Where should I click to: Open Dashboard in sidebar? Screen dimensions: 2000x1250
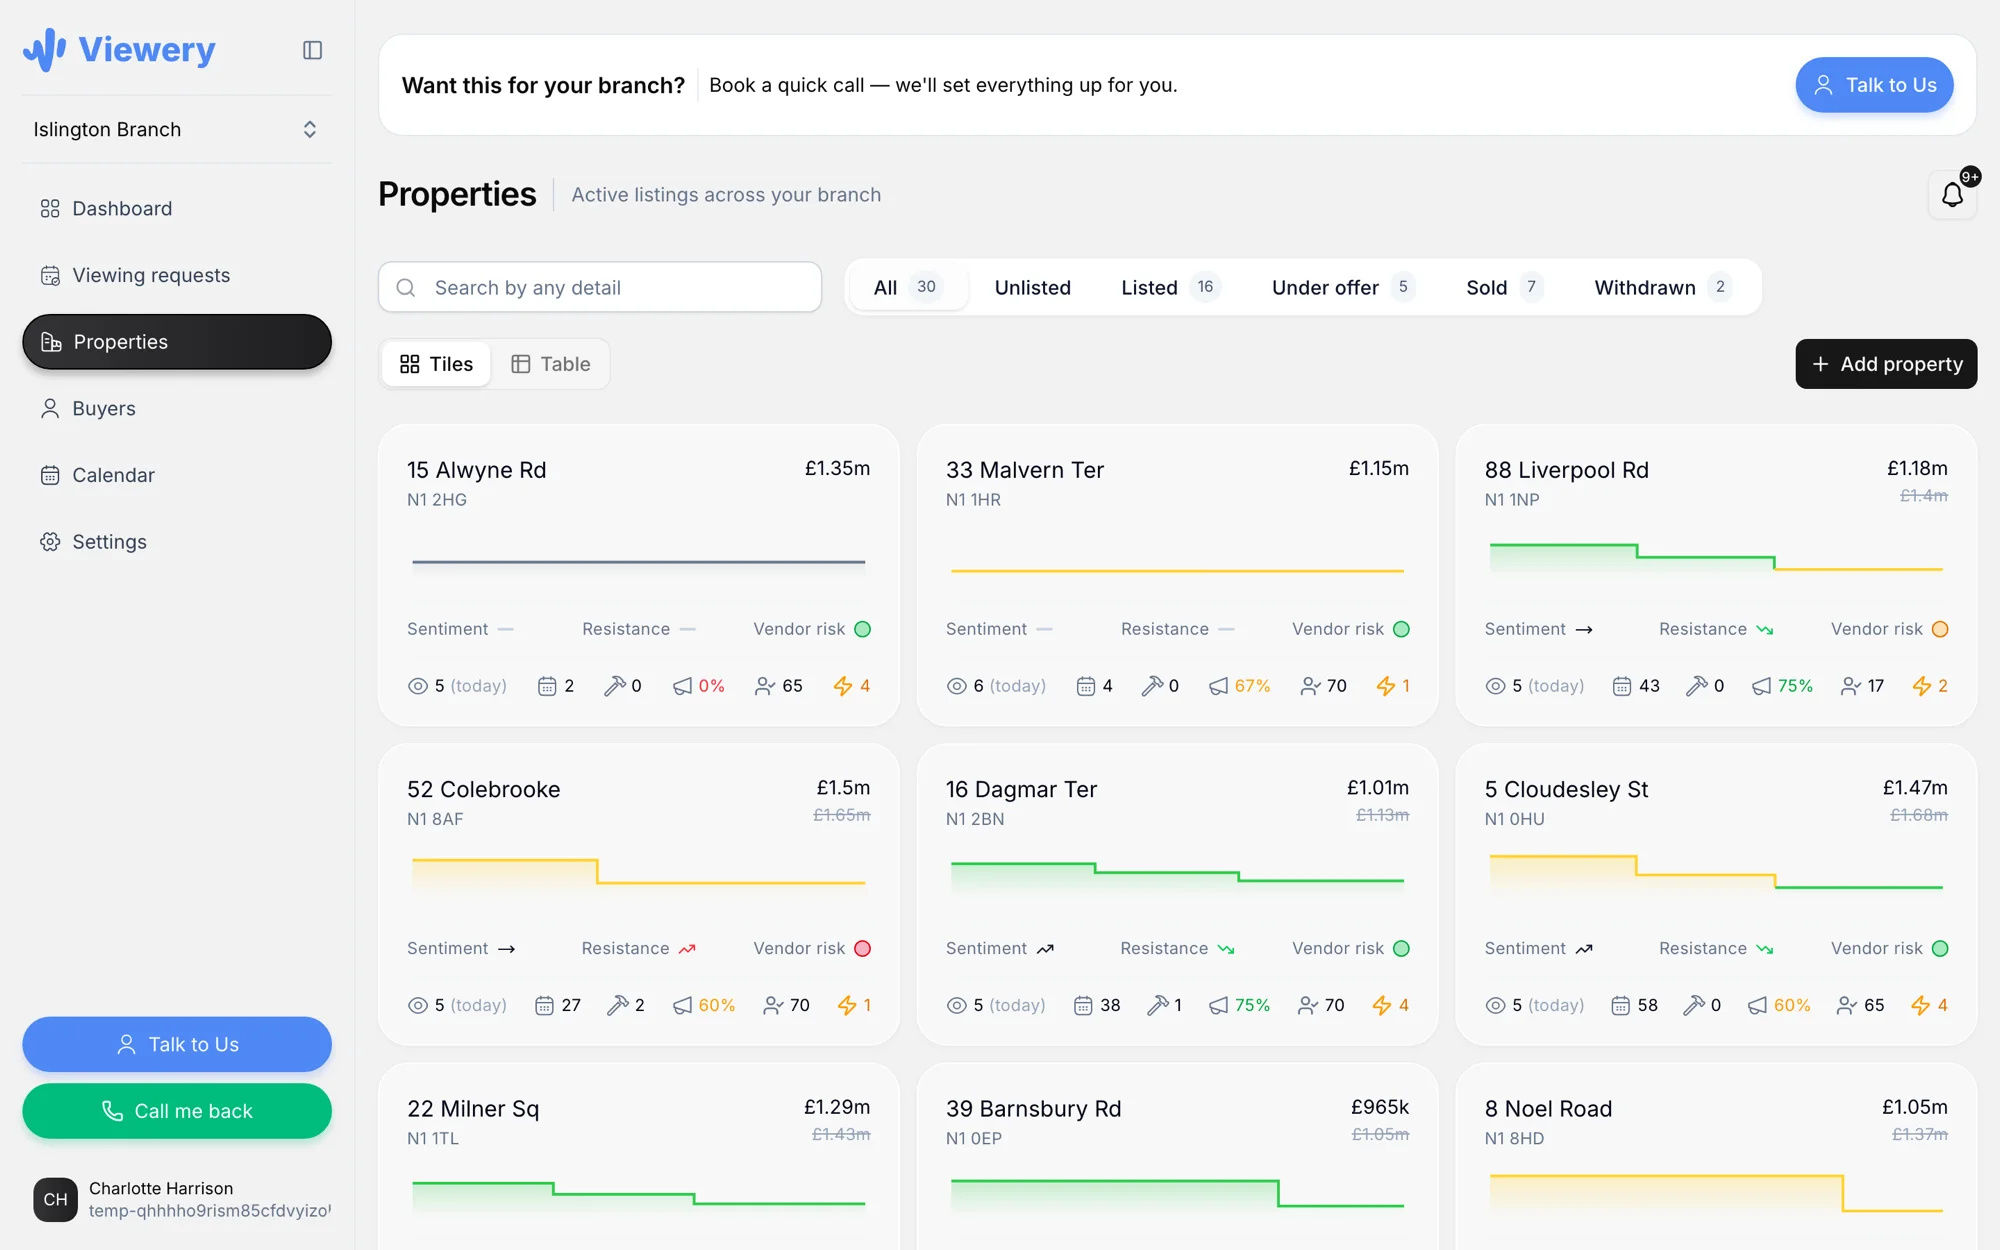point(177,208)
